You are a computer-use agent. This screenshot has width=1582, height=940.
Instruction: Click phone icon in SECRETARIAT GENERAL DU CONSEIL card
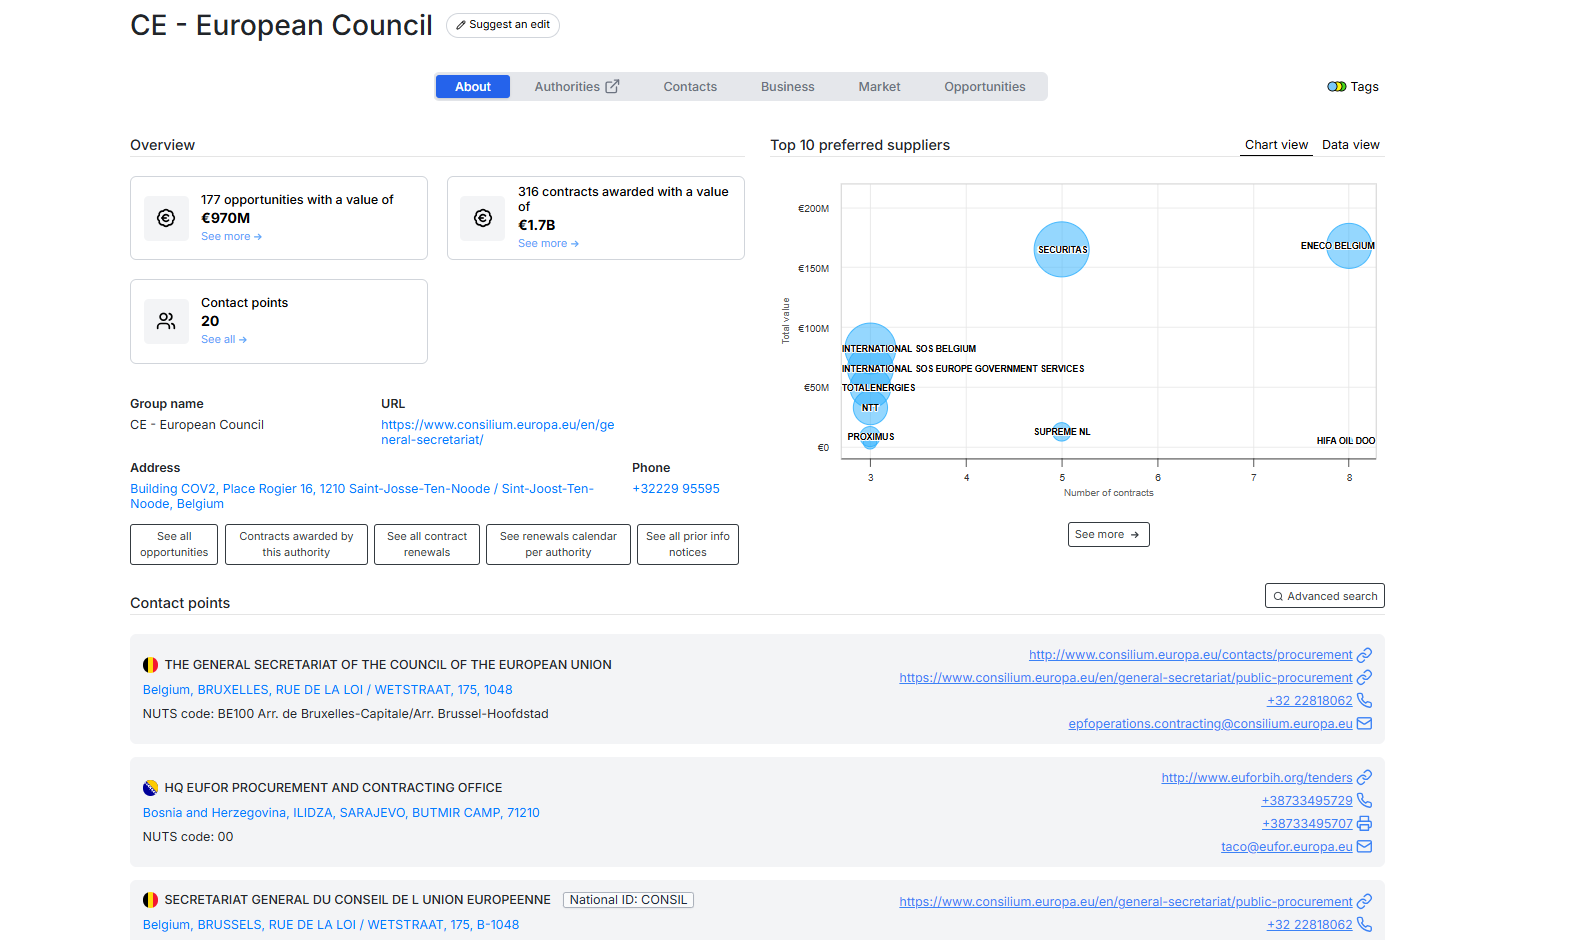click(x=1364, y=925)
